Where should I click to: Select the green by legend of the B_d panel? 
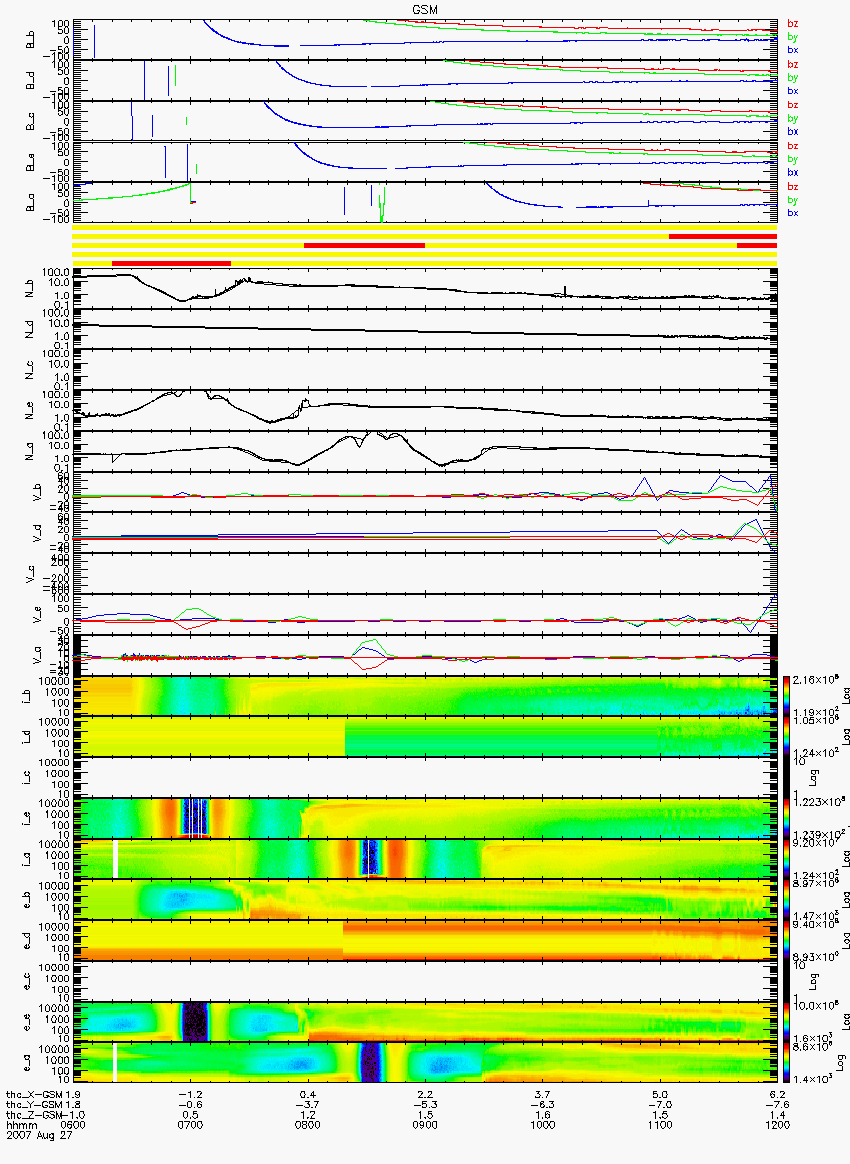pos(793,77)
